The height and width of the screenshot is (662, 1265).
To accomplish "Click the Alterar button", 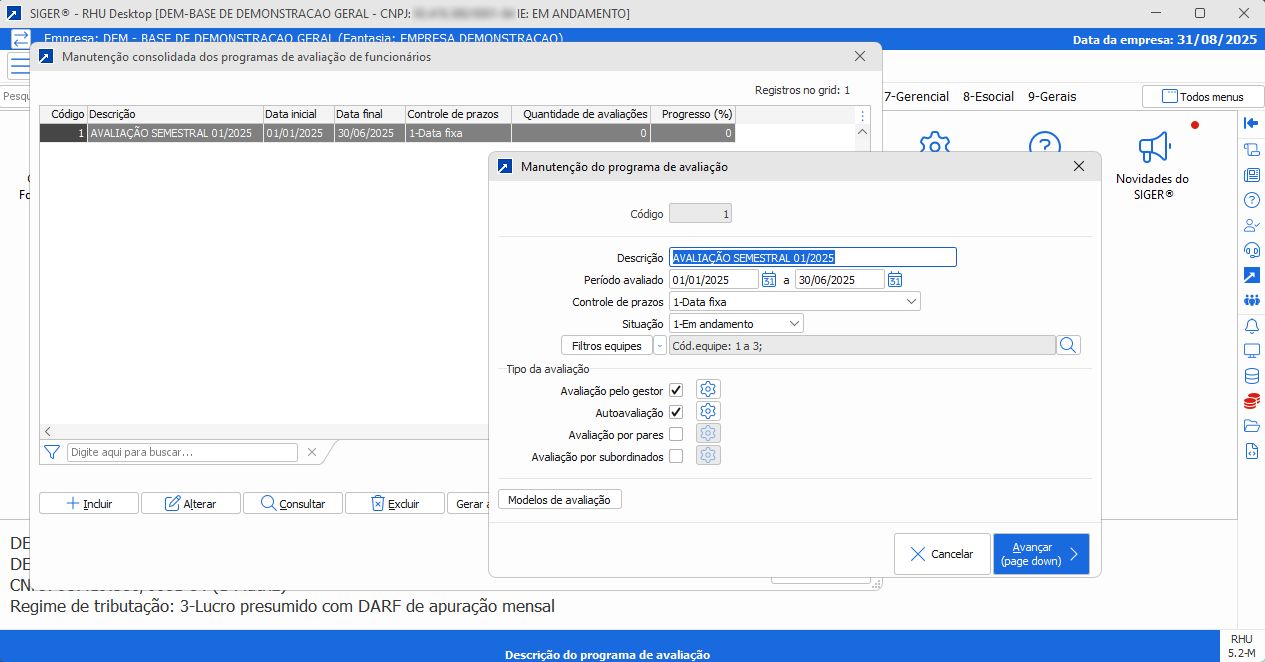I will (x=191, y=503).
